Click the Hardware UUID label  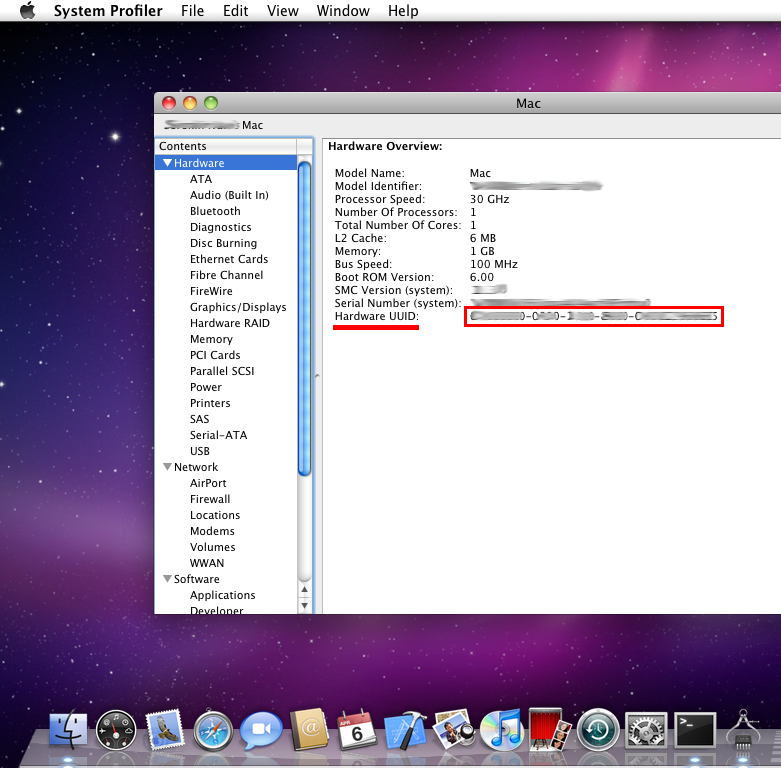pos(377,316)
